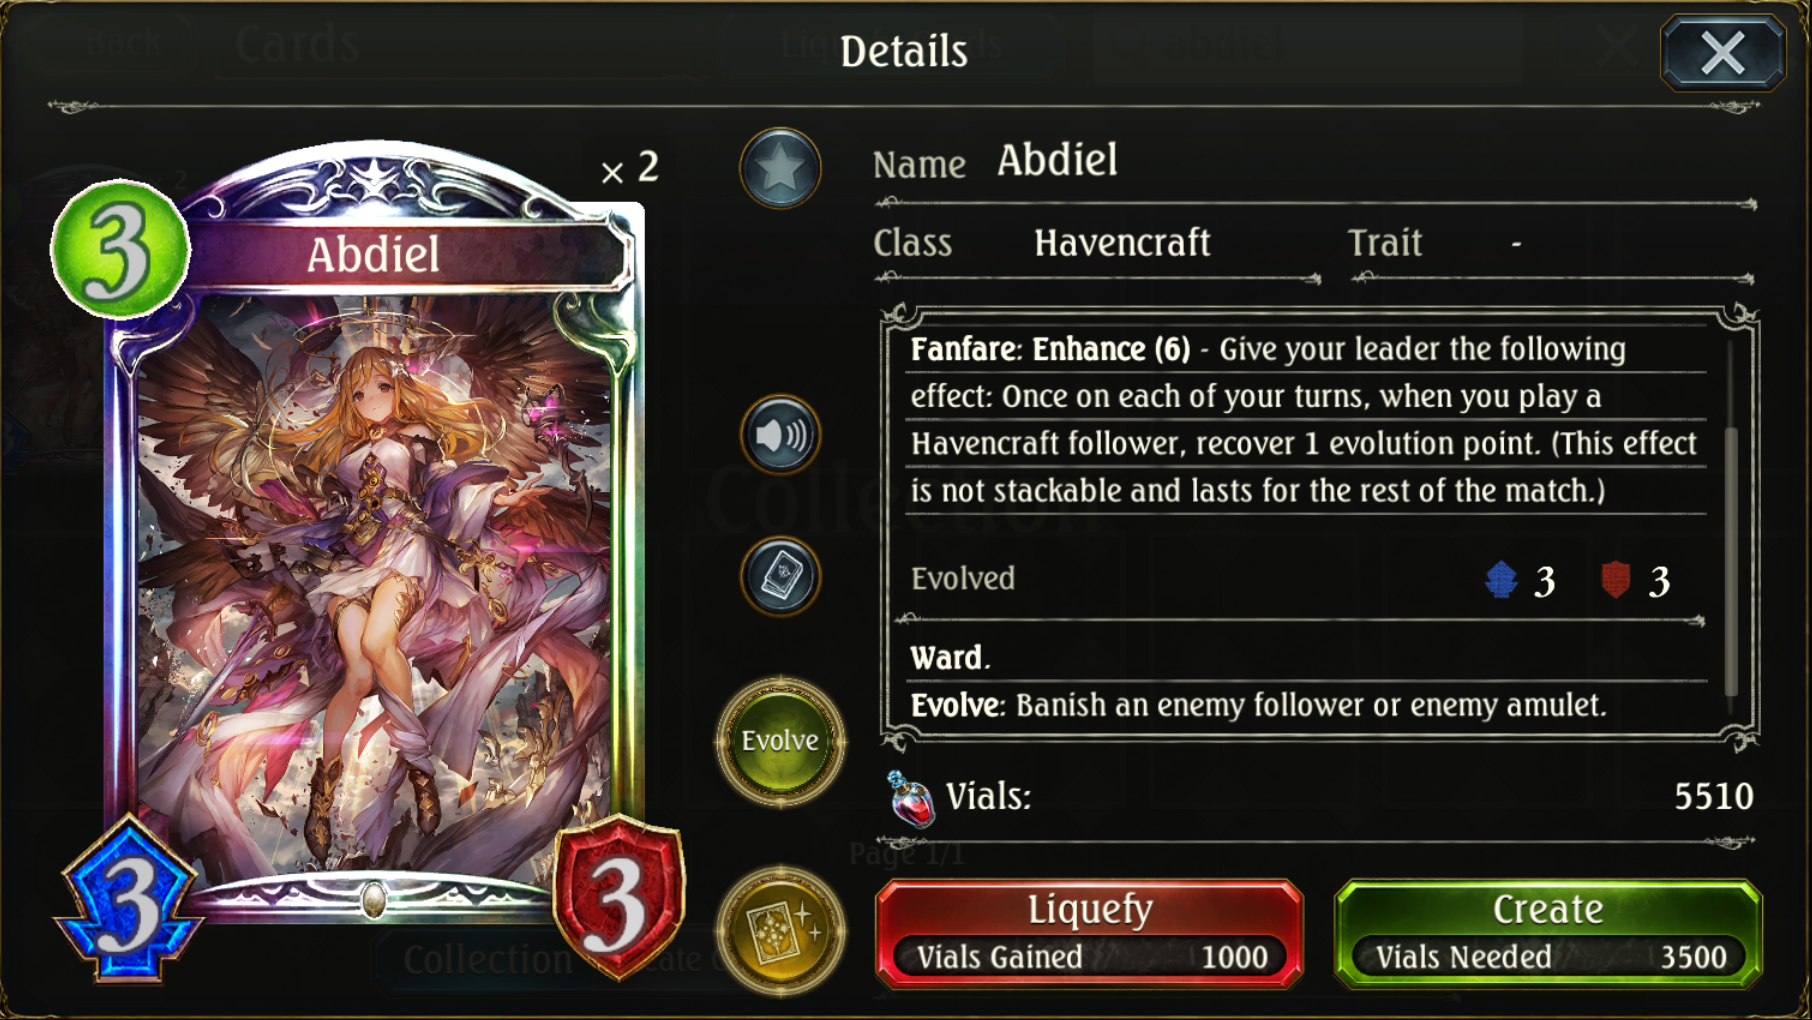Screen dimensions: 1812x1020
Task: Play the card voice speaker icon
Action: click(x=780, y=435)
